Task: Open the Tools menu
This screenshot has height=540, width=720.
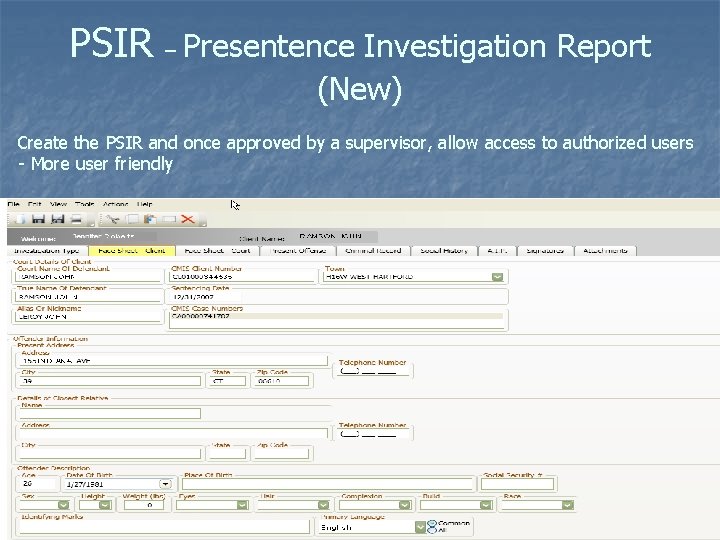Action: (x=84, y=204)
